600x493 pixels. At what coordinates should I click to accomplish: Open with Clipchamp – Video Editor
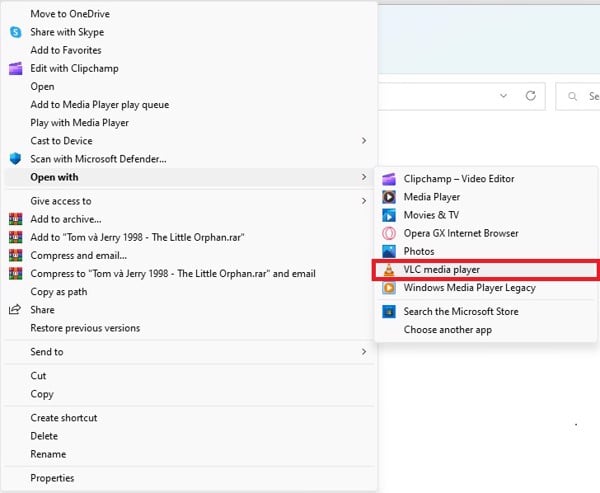point(459,179)
